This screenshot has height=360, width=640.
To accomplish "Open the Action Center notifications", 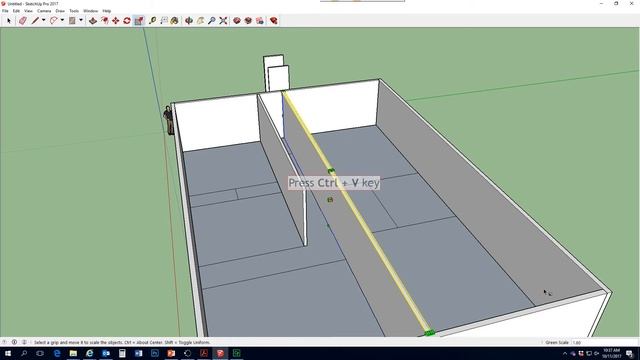I will pos(630,353).
